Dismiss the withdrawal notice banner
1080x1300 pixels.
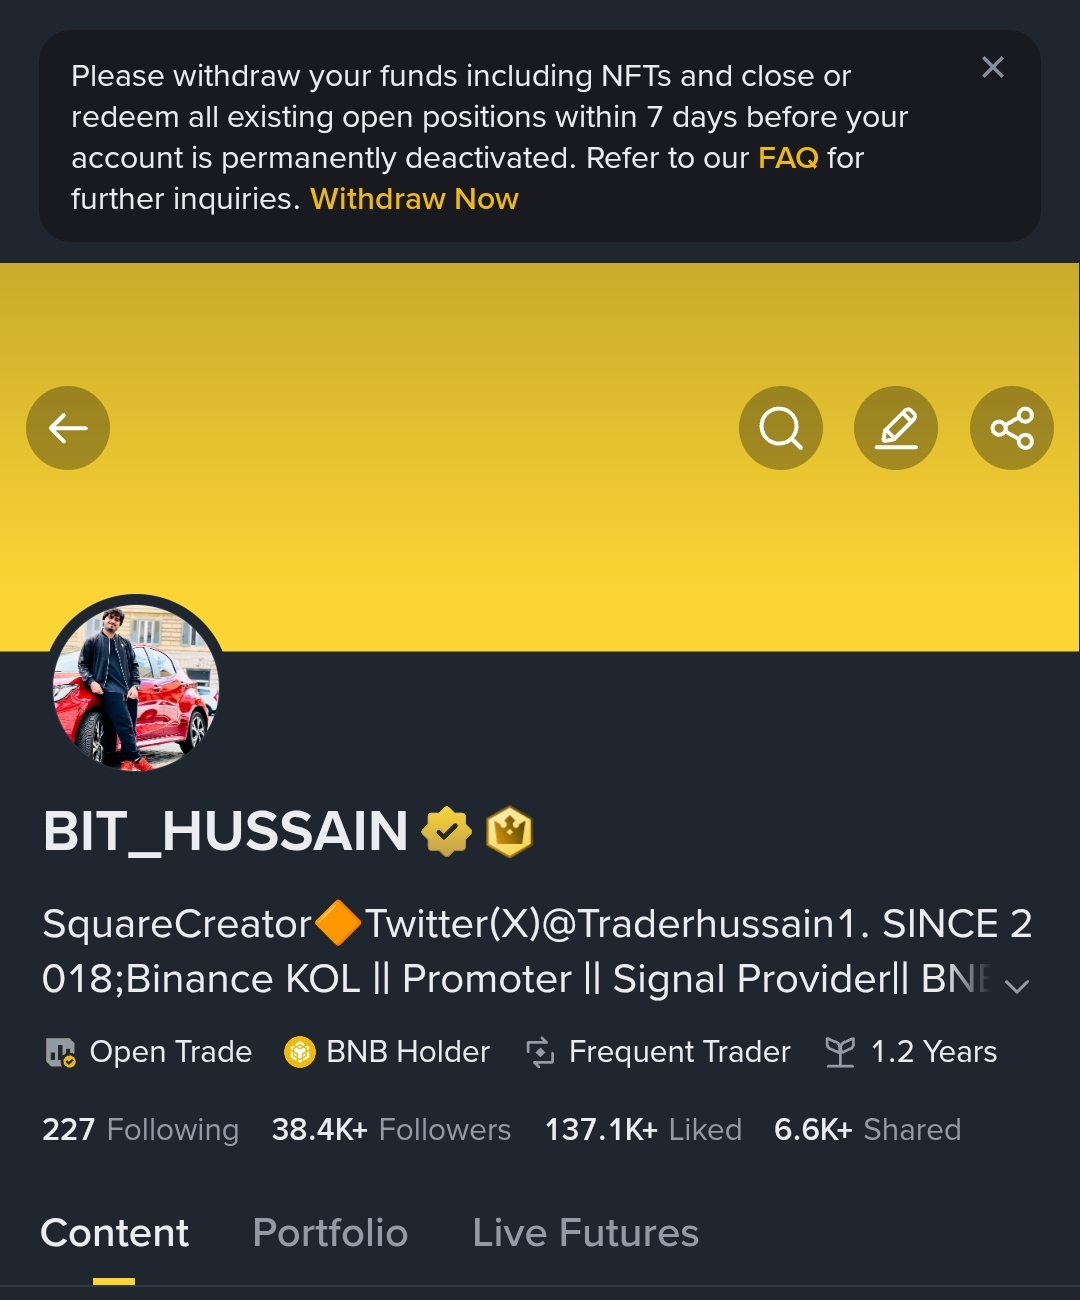click(992, 67)
